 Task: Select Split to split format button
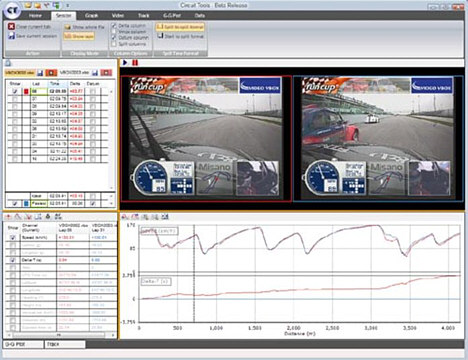pyautogui.click(x=180, y=27)
